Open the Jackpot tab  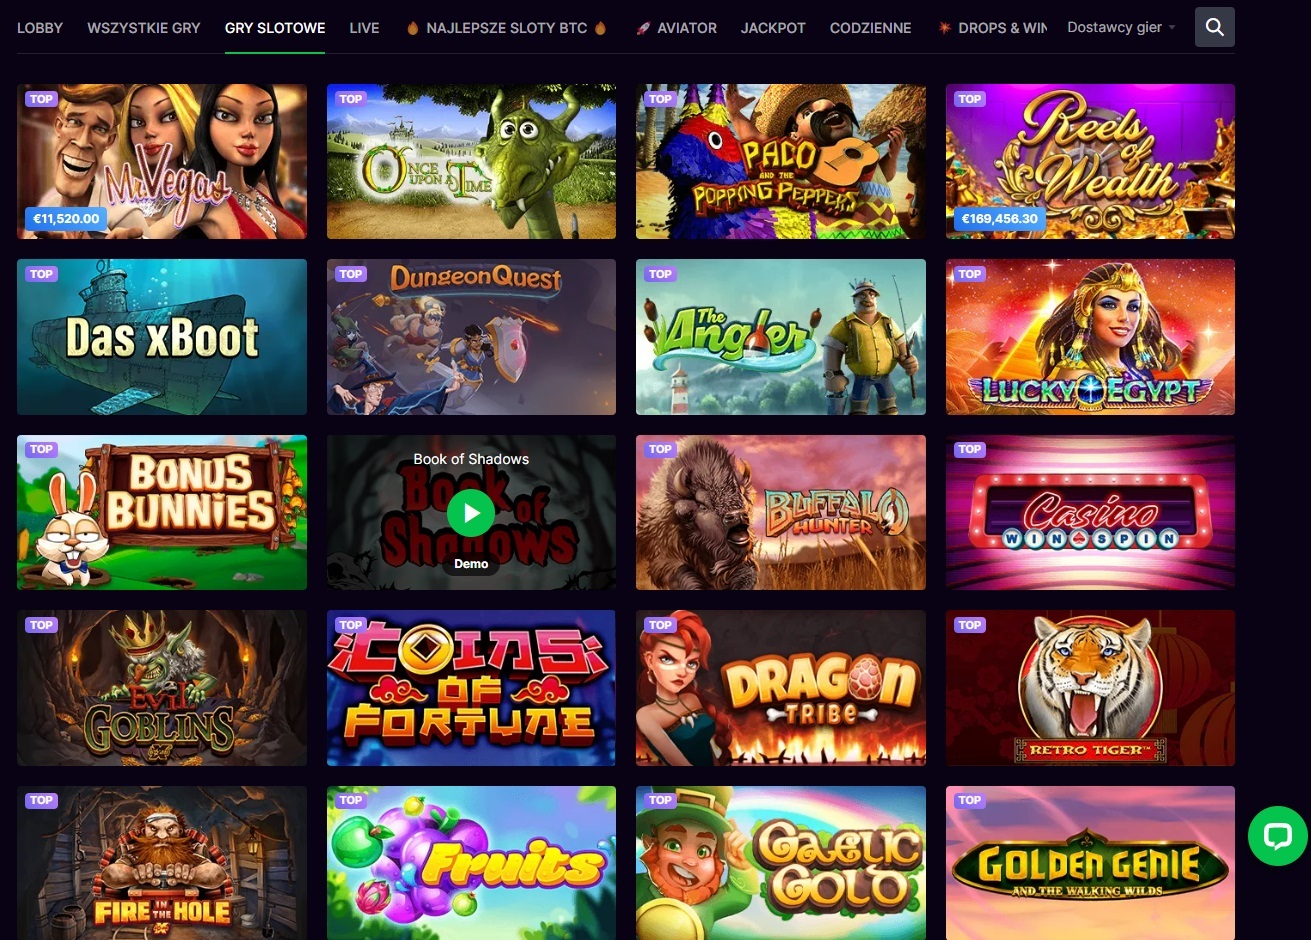coord(773,28)
